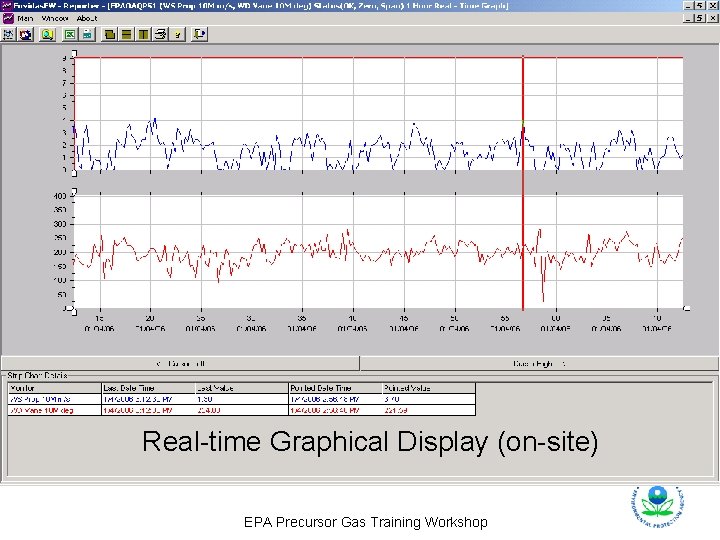Open the About menu
Viewport: 720px width, 540px height.
click(x=87, y=18)
